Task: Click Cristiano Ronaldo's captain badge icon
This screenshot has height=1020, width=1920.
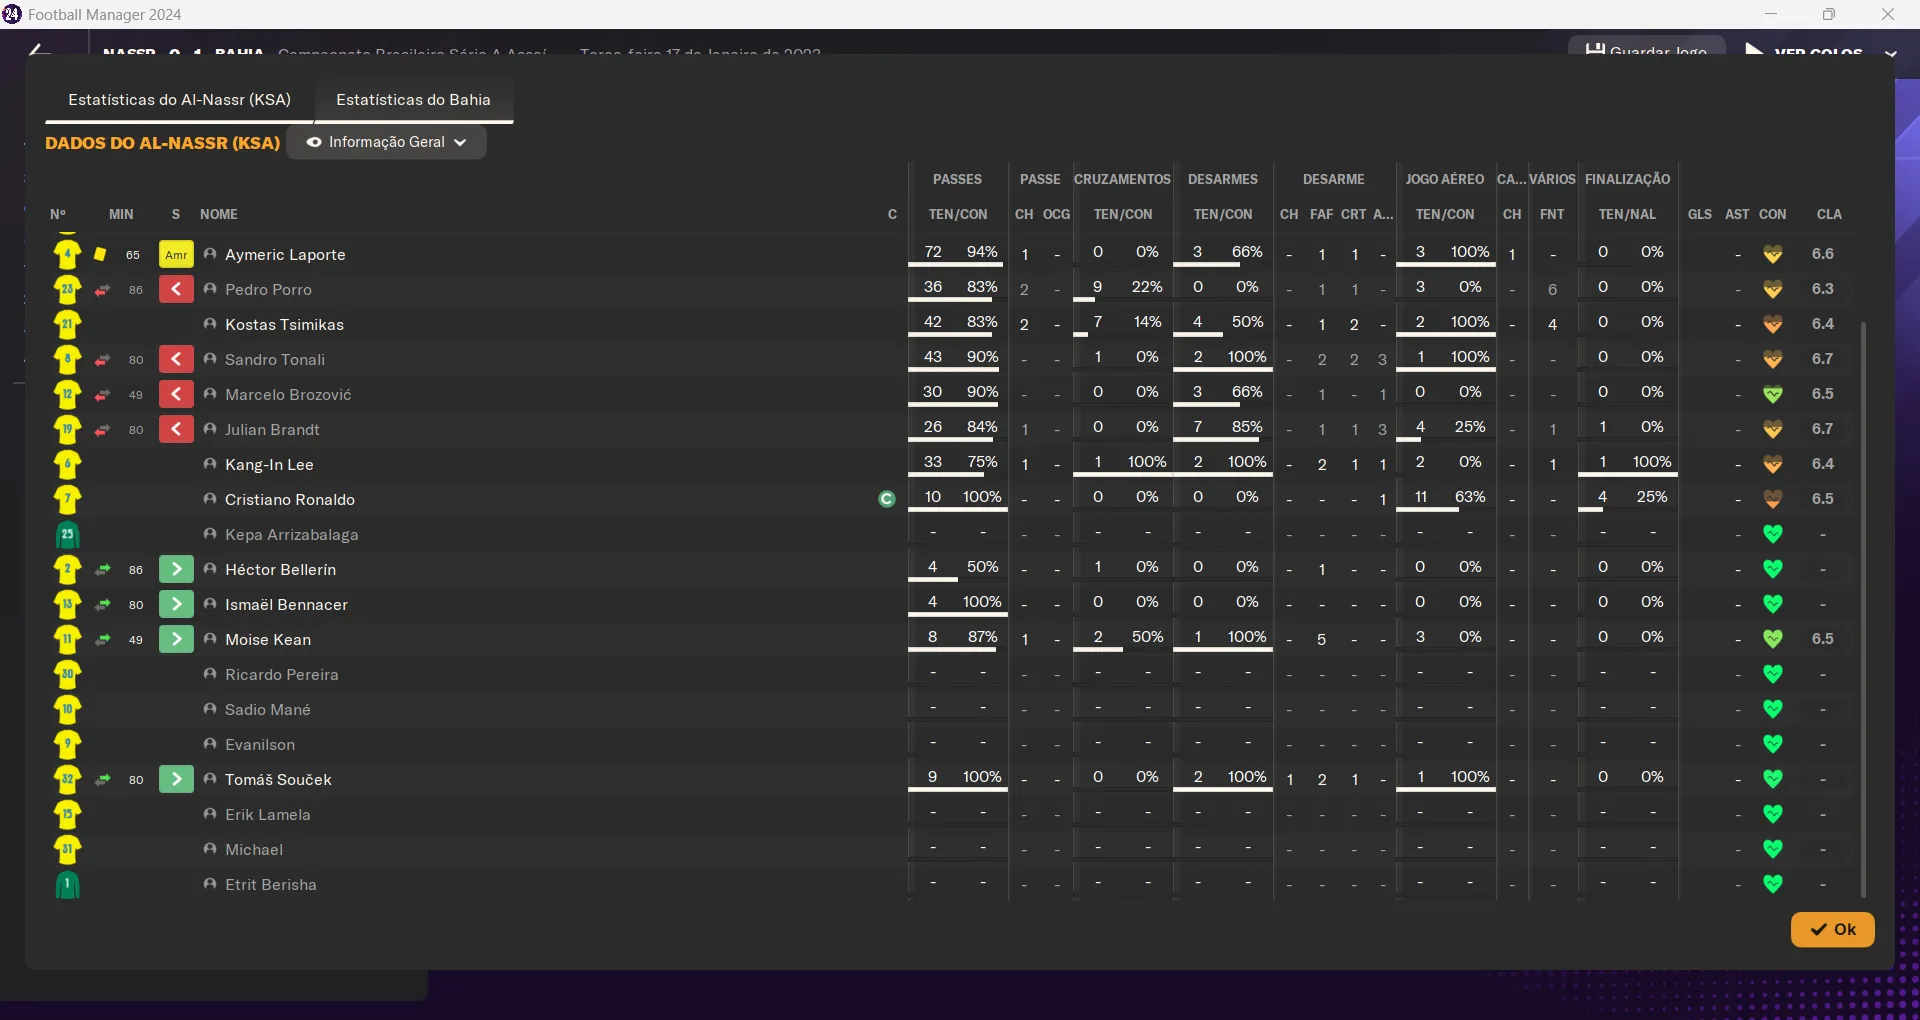Action: (887, 499)
